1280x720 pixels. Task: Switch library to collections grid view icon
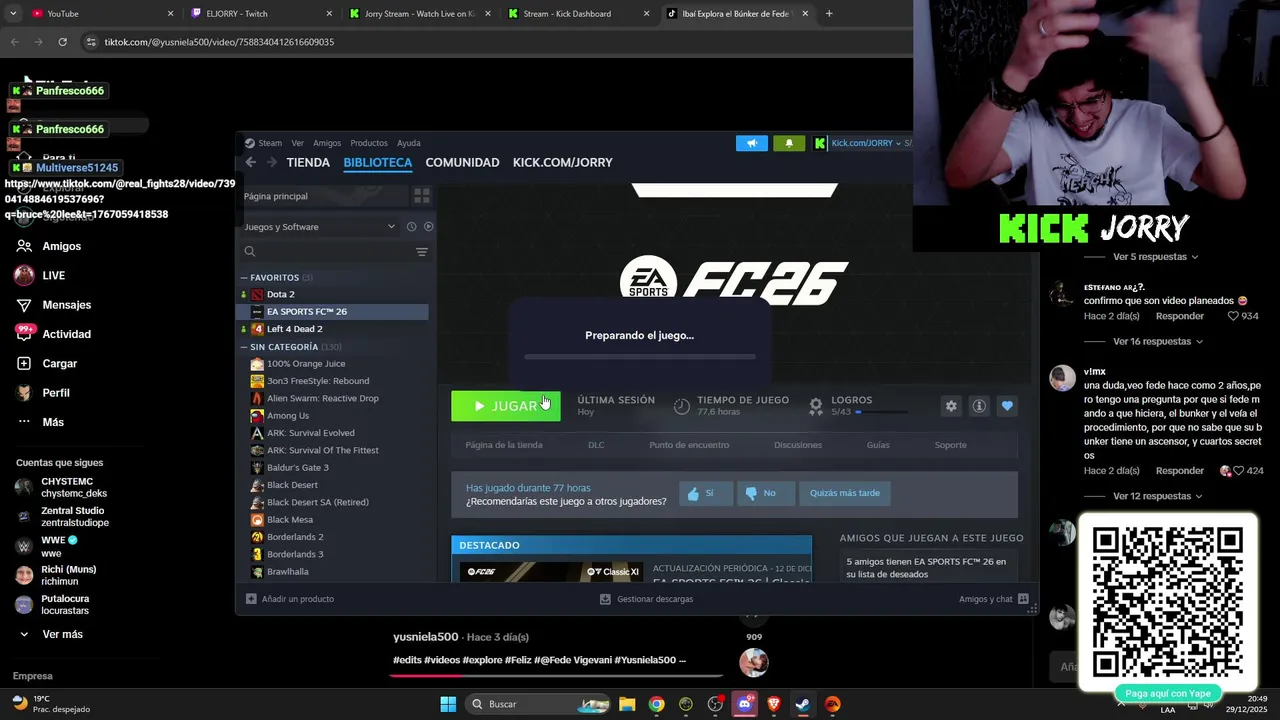click(422, 196)
